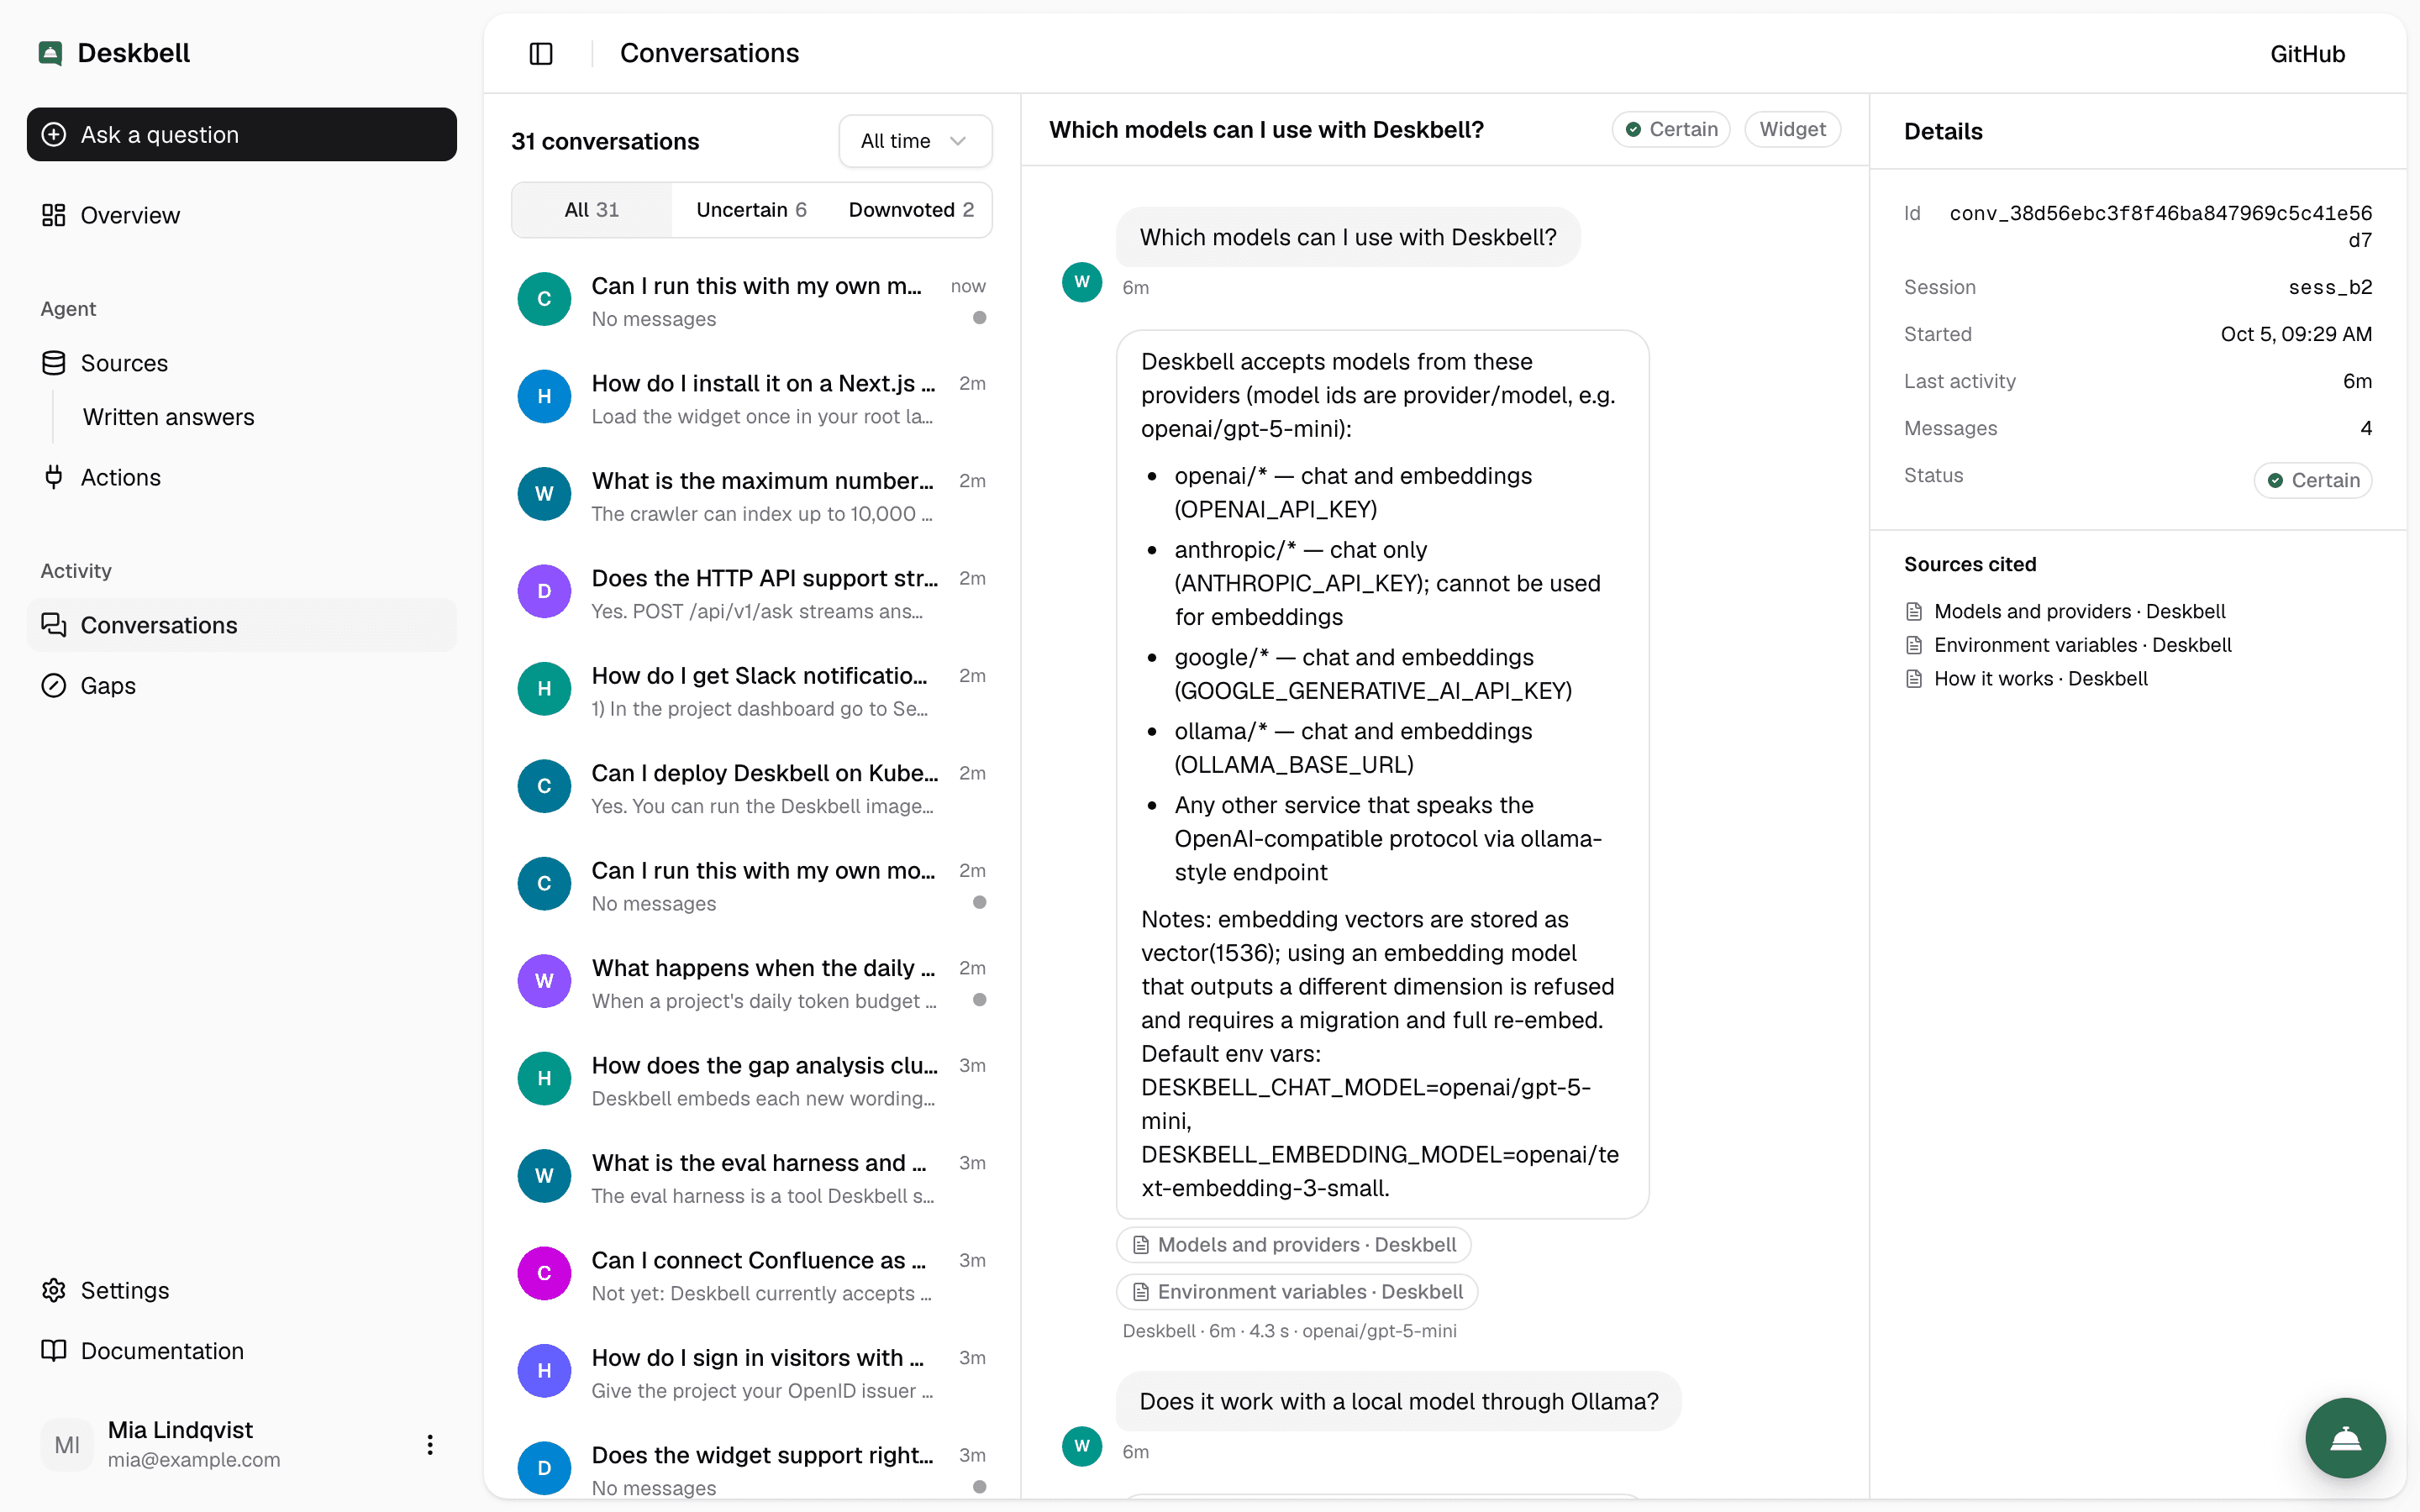Click the MI user avatar

click(x=67, y=1444)
